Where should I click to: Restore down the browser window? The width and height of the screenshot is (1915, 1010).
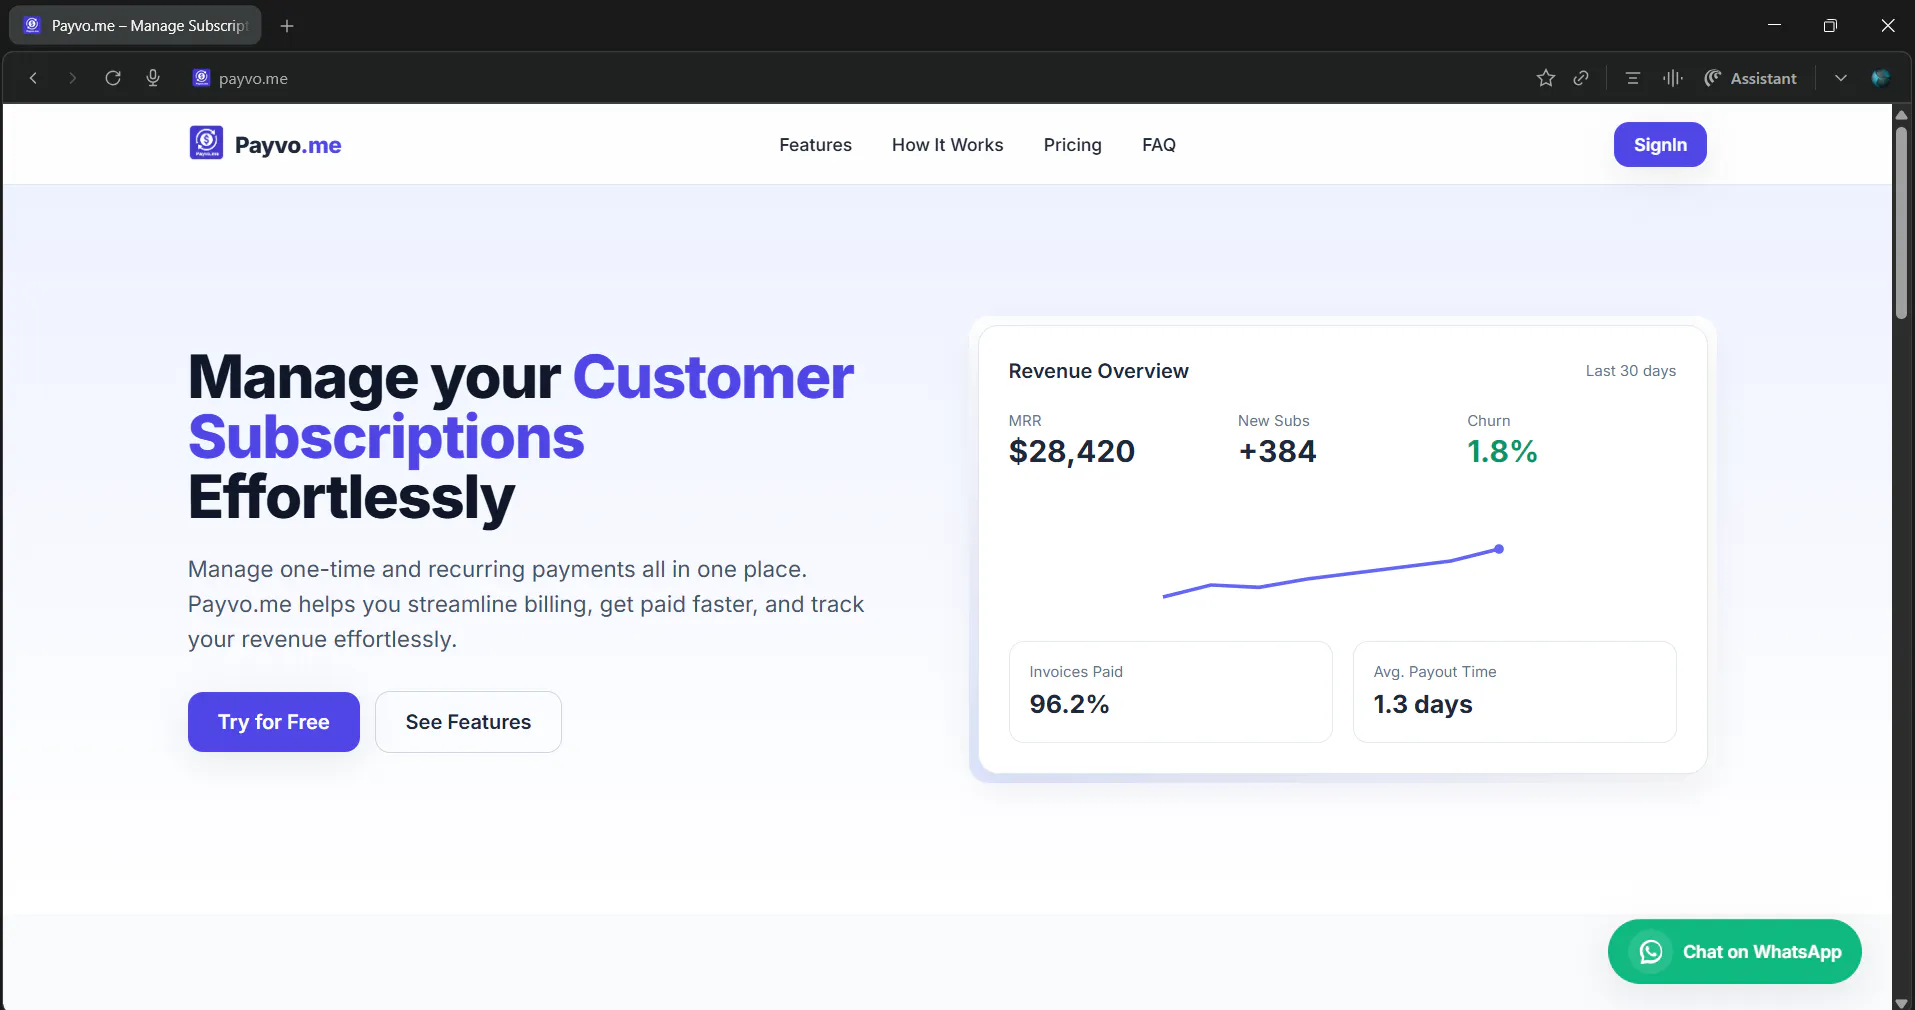(x=1830, y=25)
